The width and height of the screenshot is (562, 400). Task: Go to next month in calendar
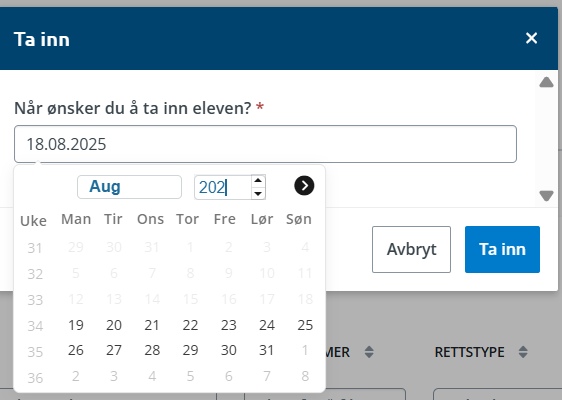point(304,186)
